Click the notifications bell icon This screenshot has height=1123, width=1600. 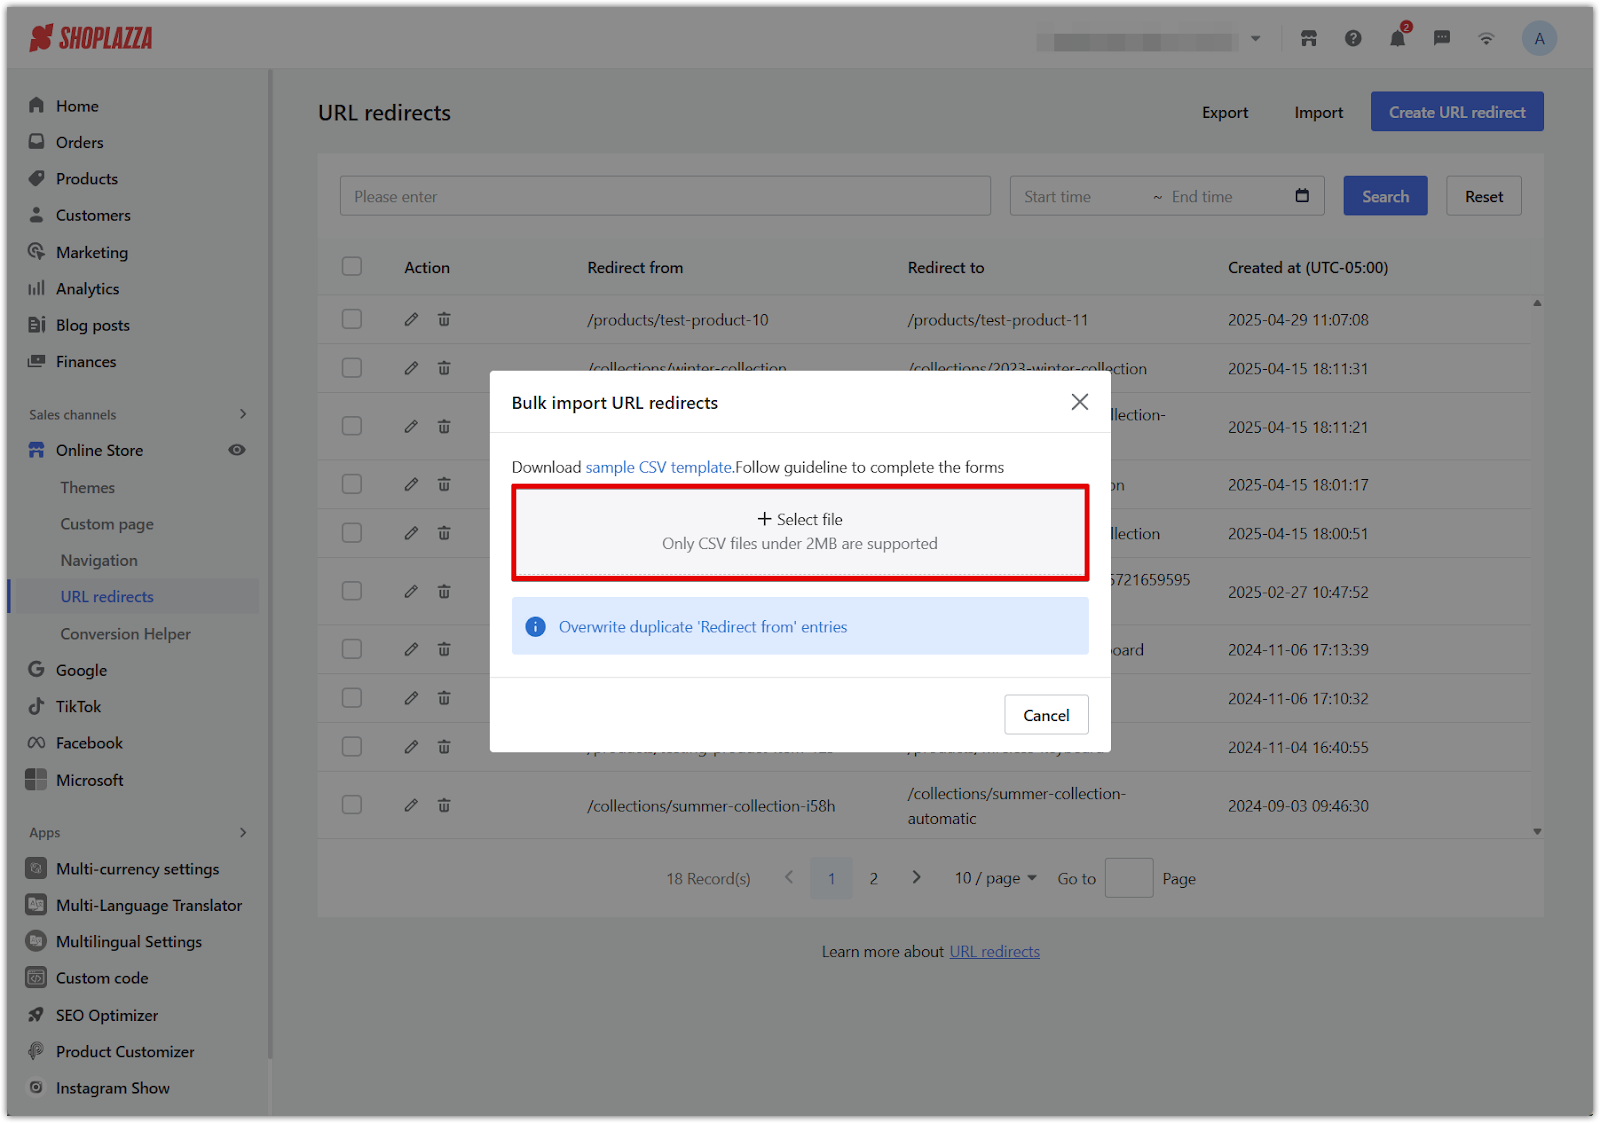point(1397,39)
